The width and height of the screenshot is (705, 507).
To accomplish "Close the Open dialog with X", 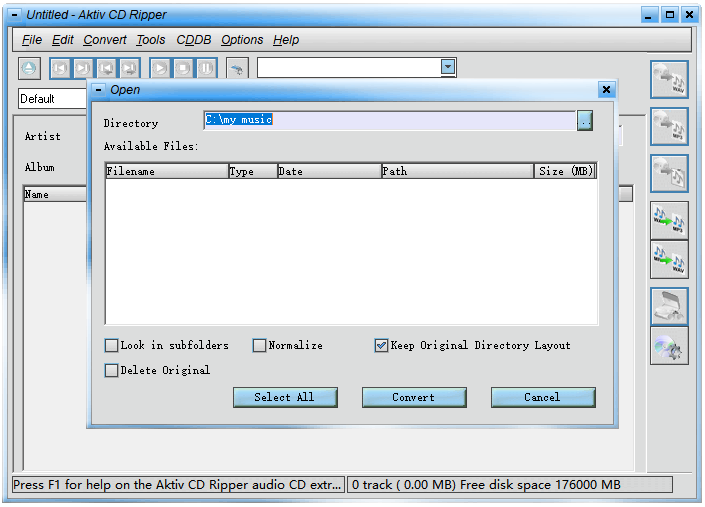I will click(x=606, y=90).
